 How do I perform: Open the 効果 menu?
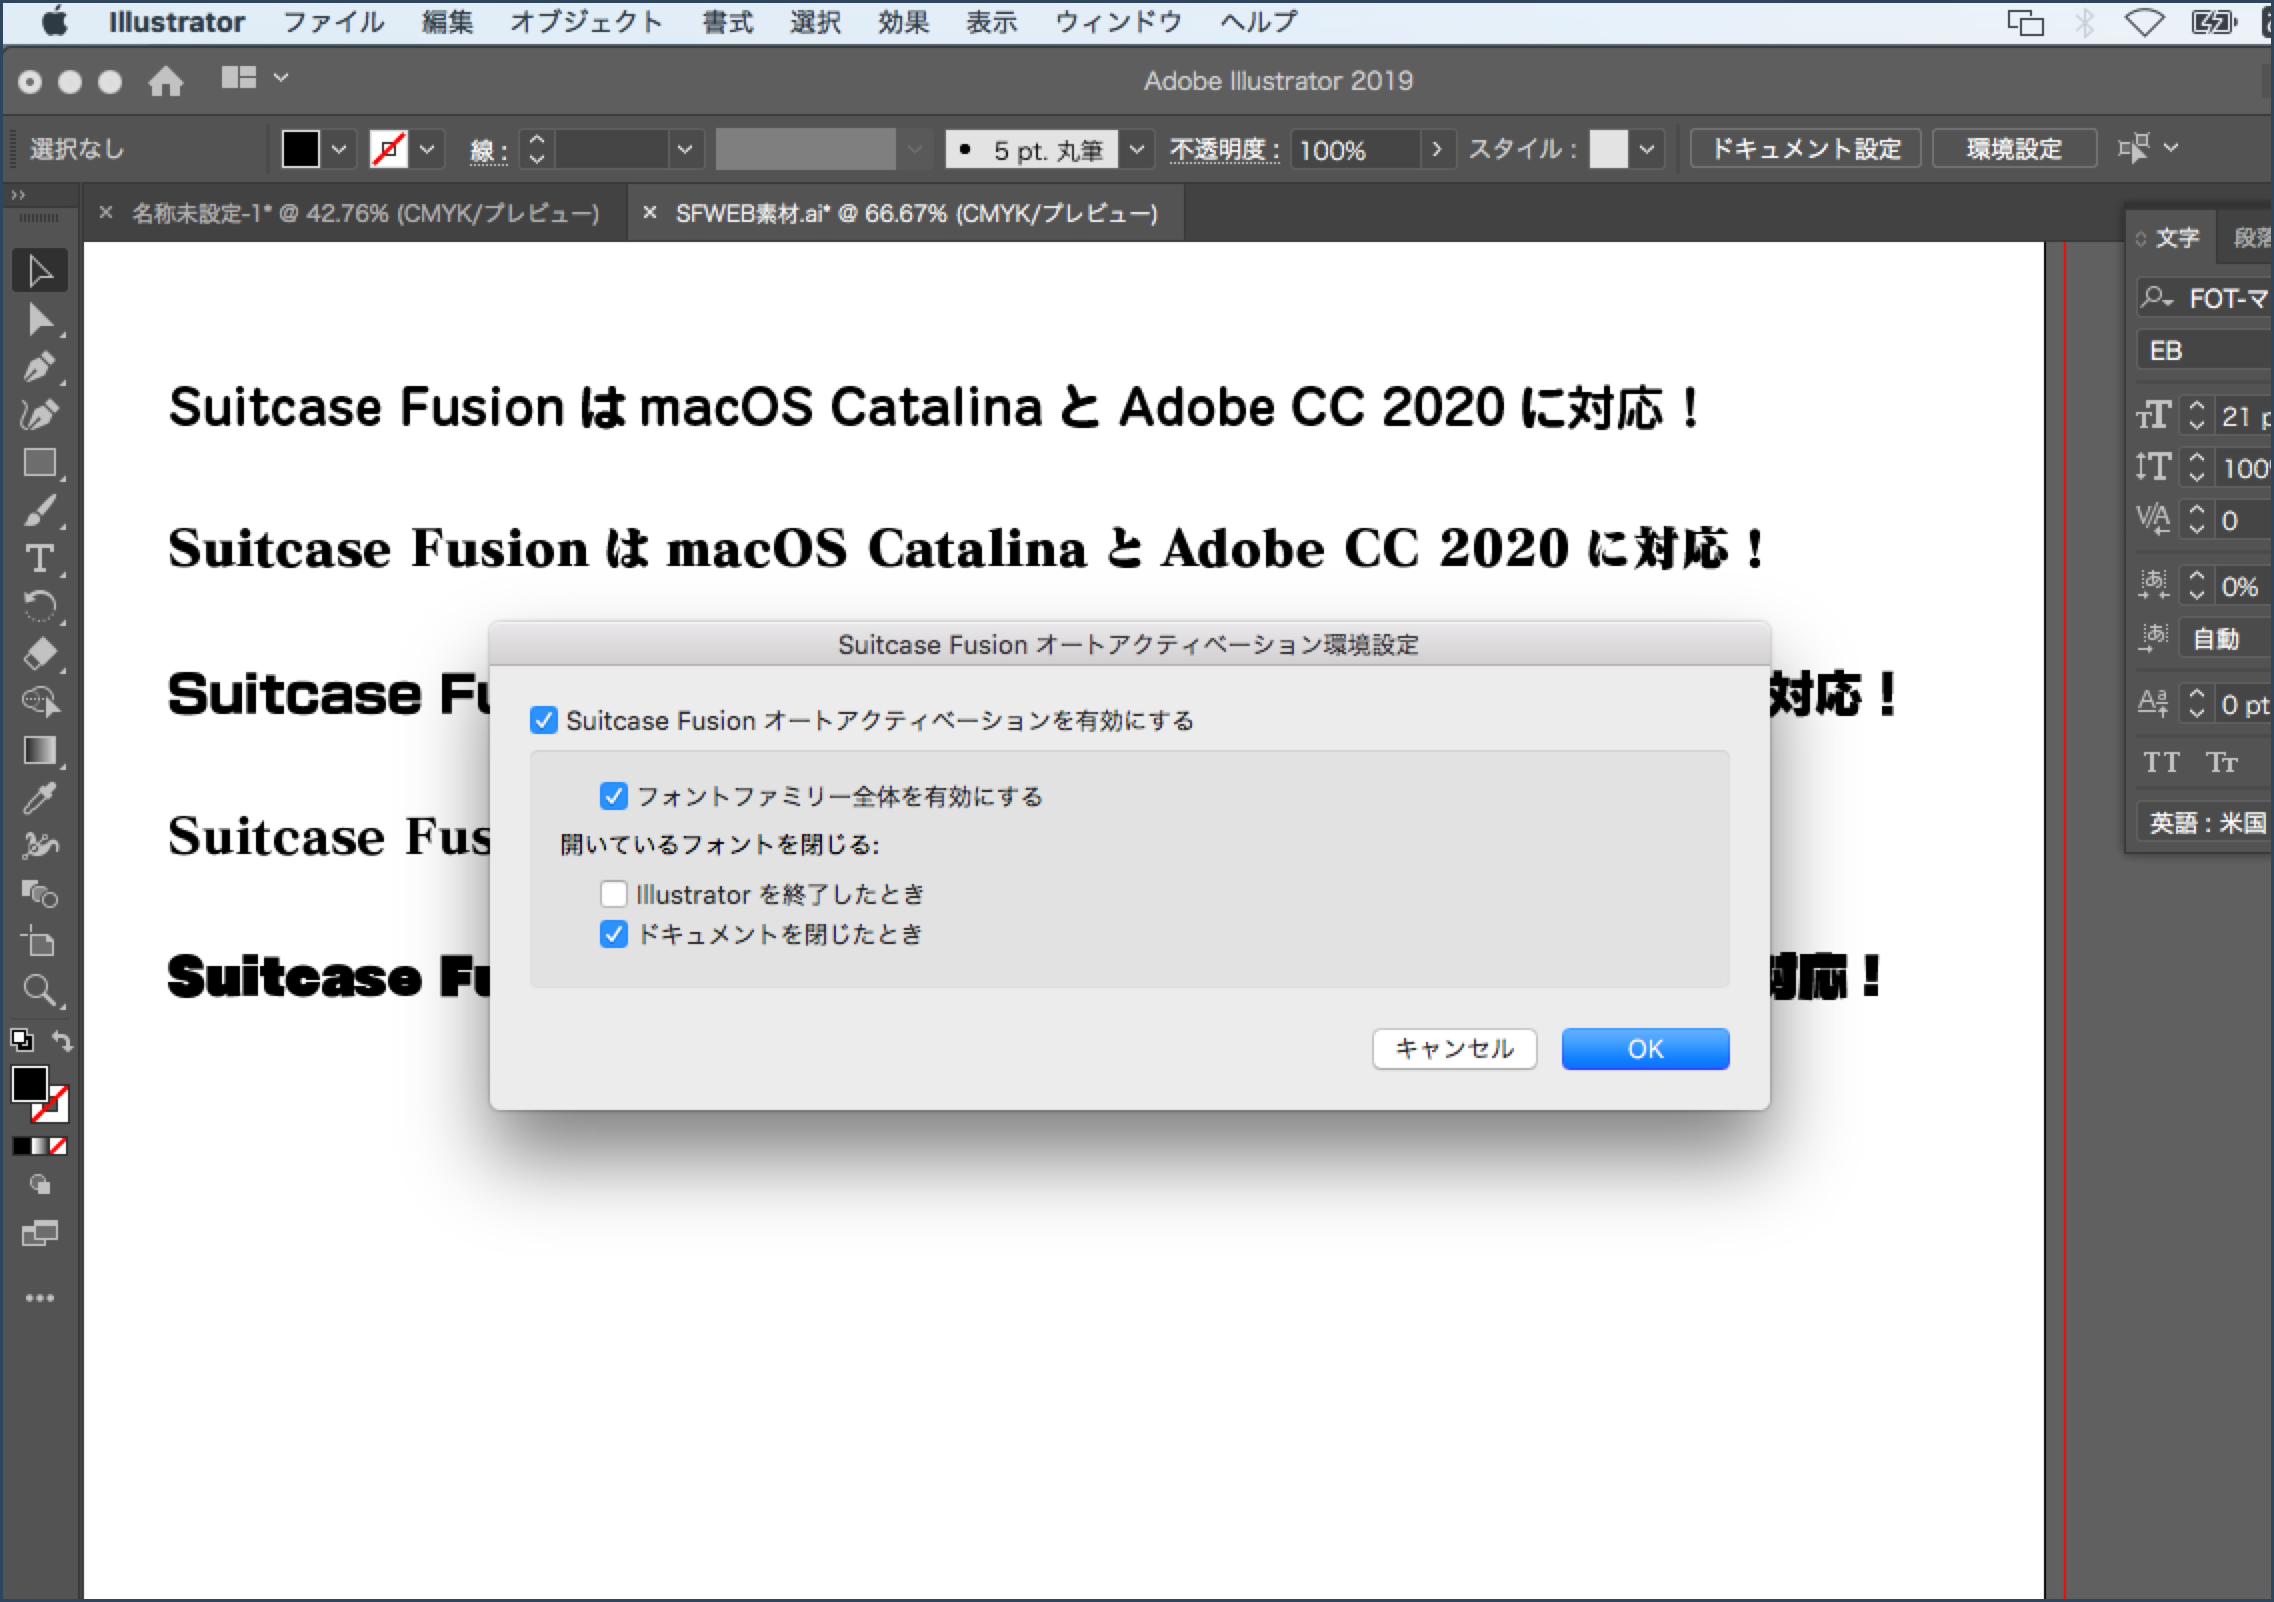click(903, 22)
